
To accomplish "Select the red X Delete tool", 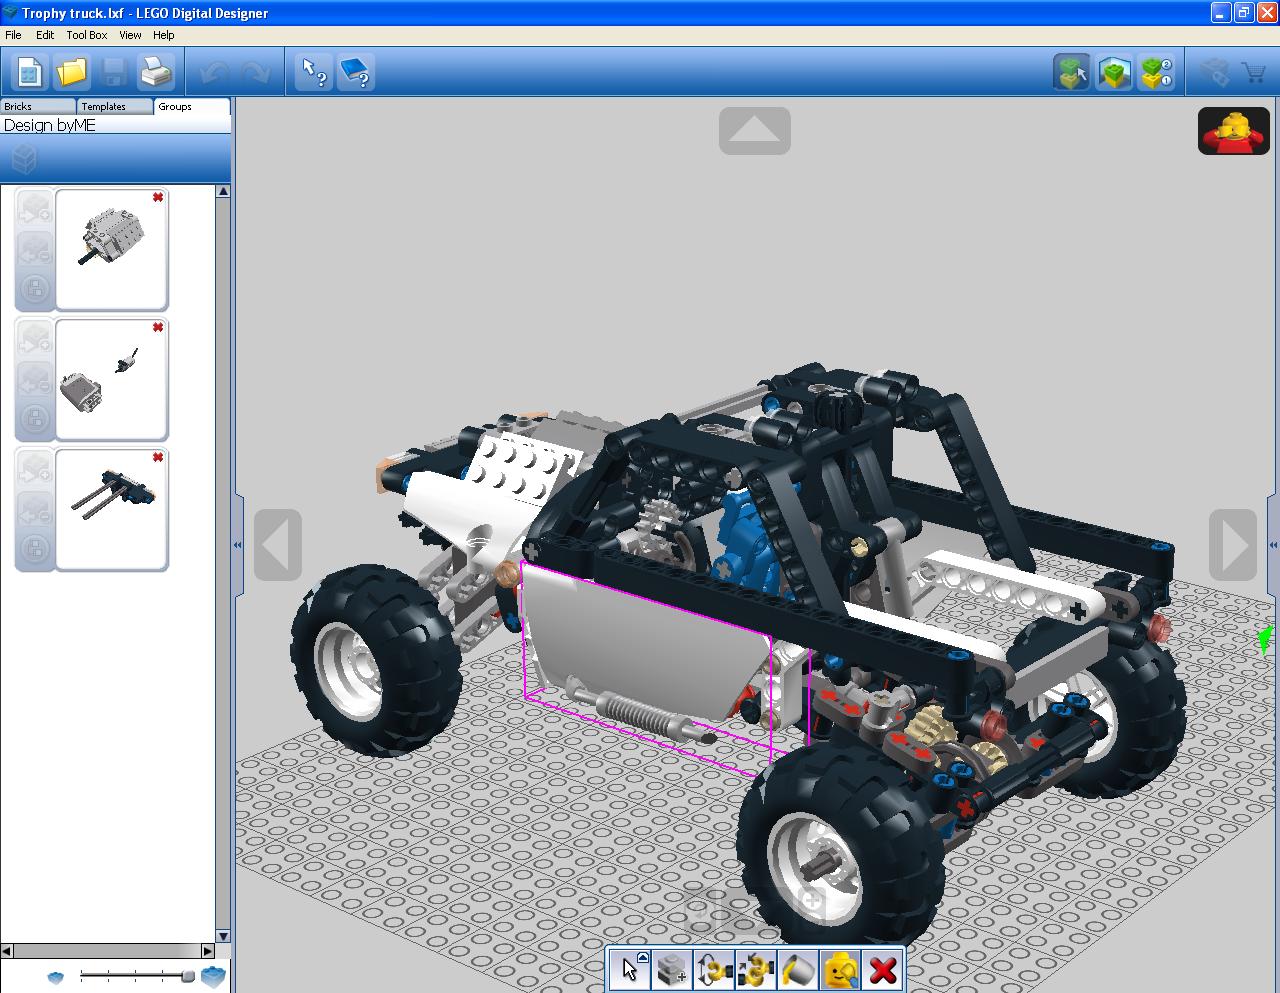I will (x=882, y=970).
